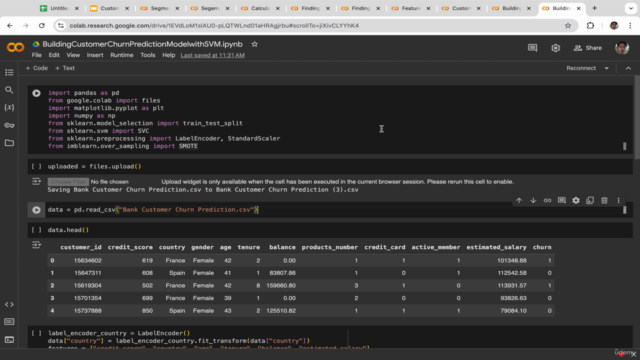Open the command palette icon

point(9,322)
